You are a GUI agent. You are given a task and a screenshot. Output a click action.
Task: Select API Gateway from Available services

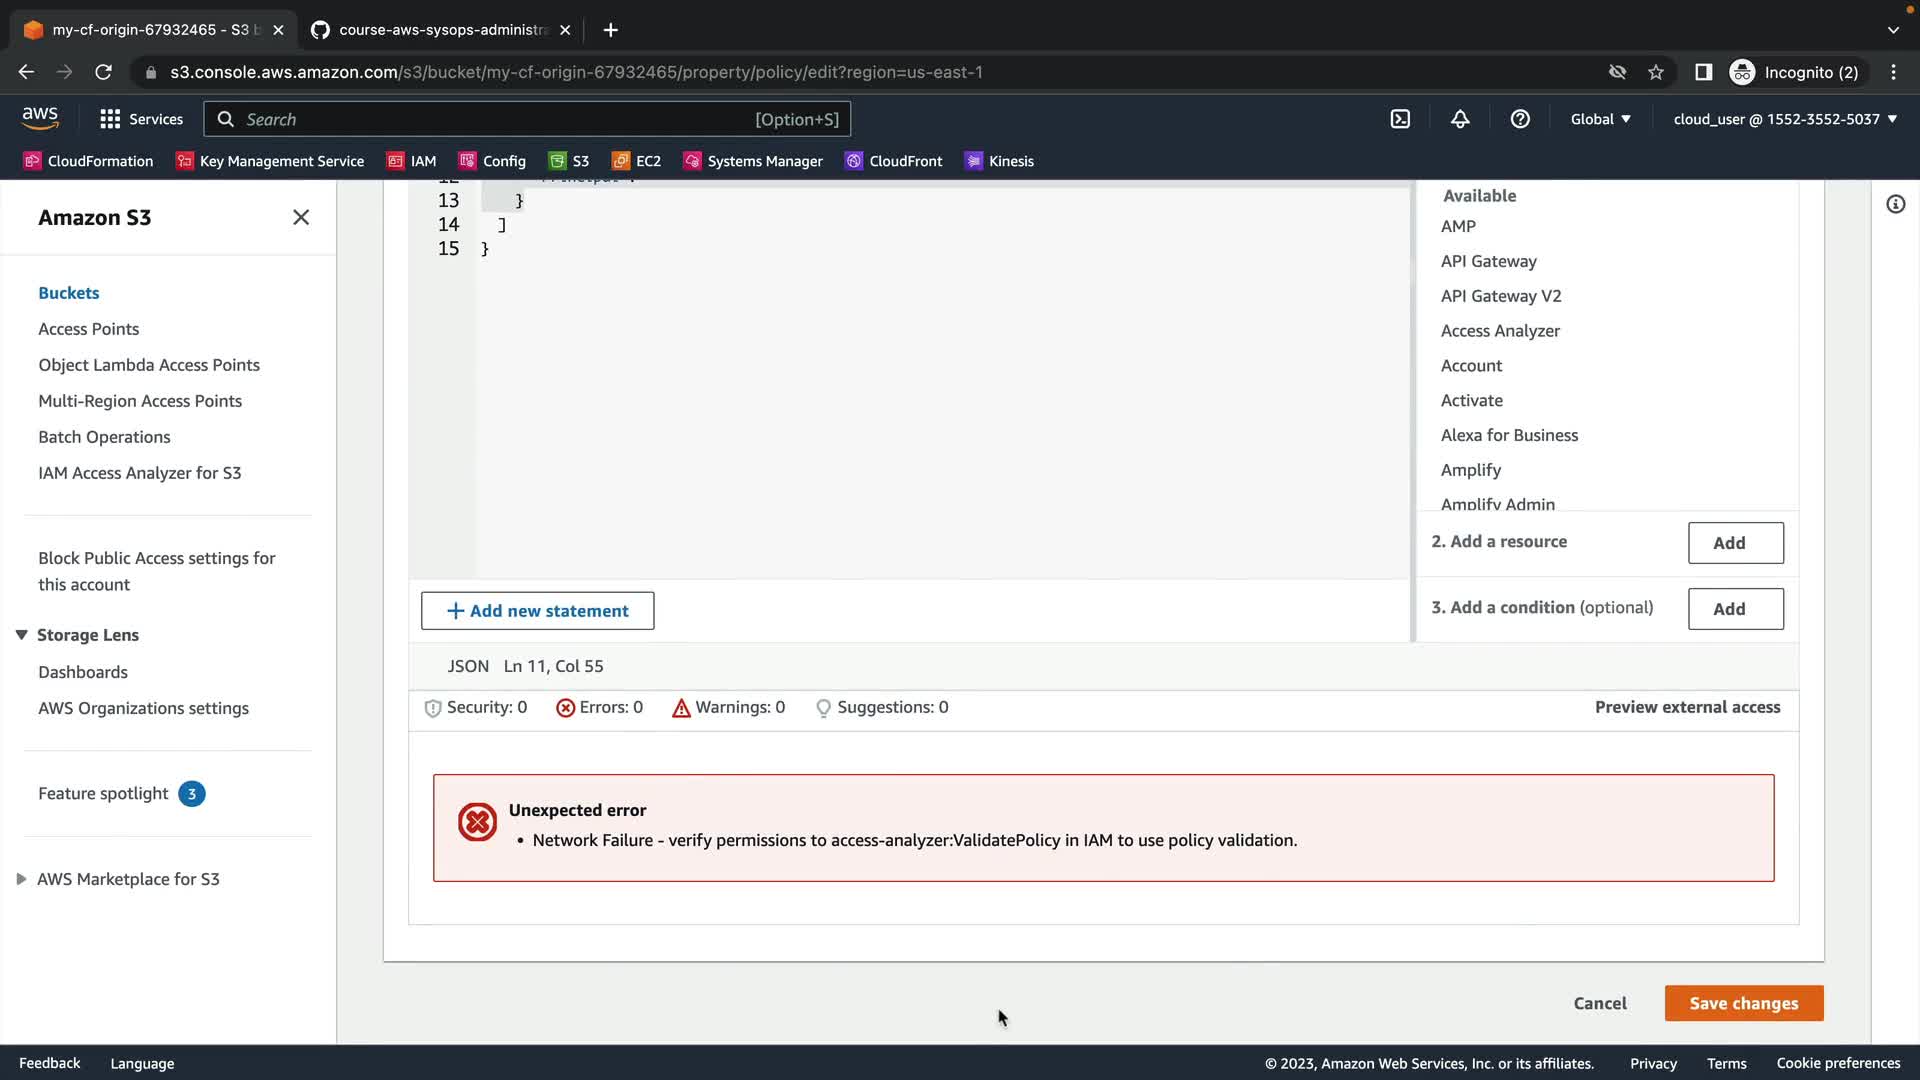click(1488, 261)
